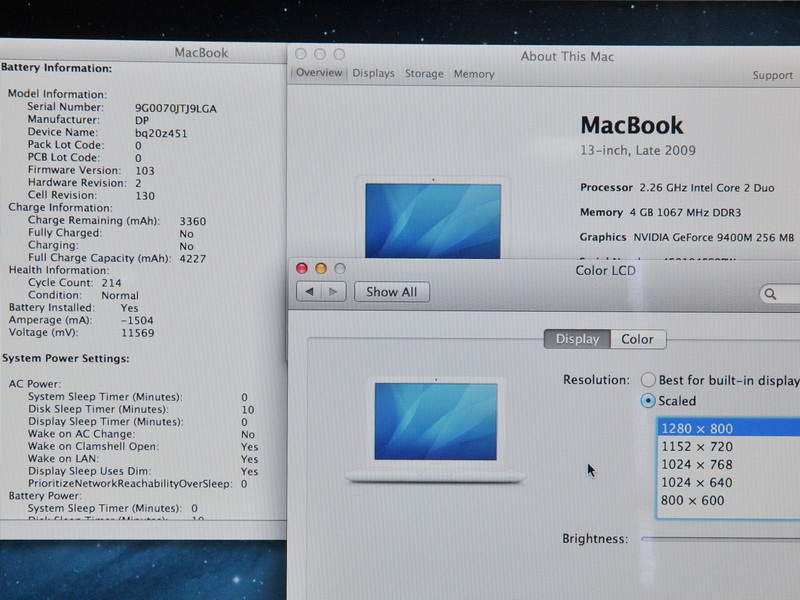800x600 pixels.
Task: Select the Display tab in Color LCD
Action: pyautogui.click(x=577, y=339)
